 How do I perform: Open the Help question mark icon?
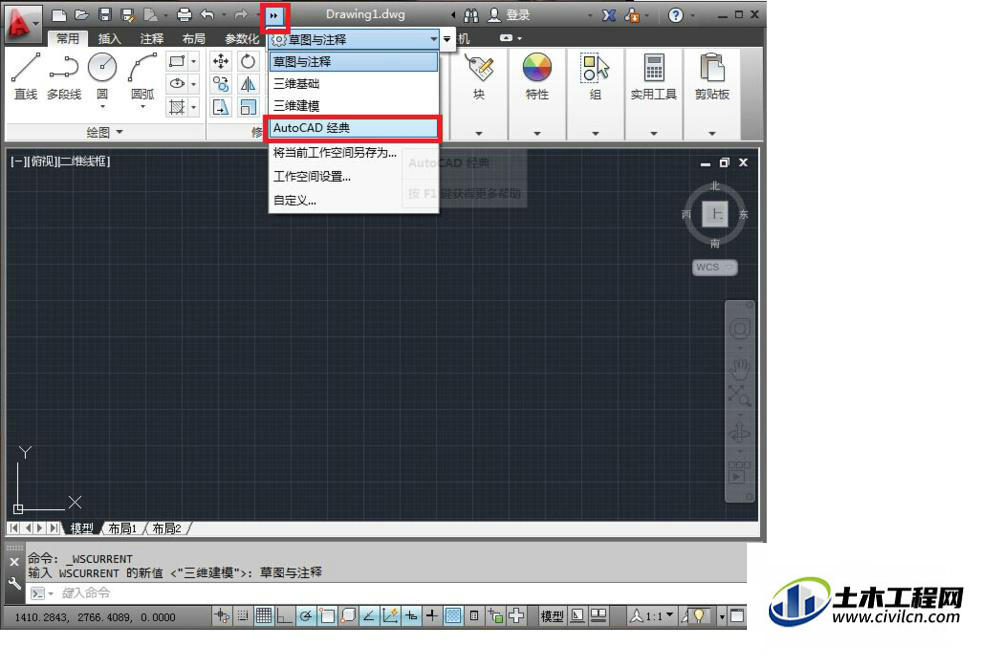click(x=675, y=15)
